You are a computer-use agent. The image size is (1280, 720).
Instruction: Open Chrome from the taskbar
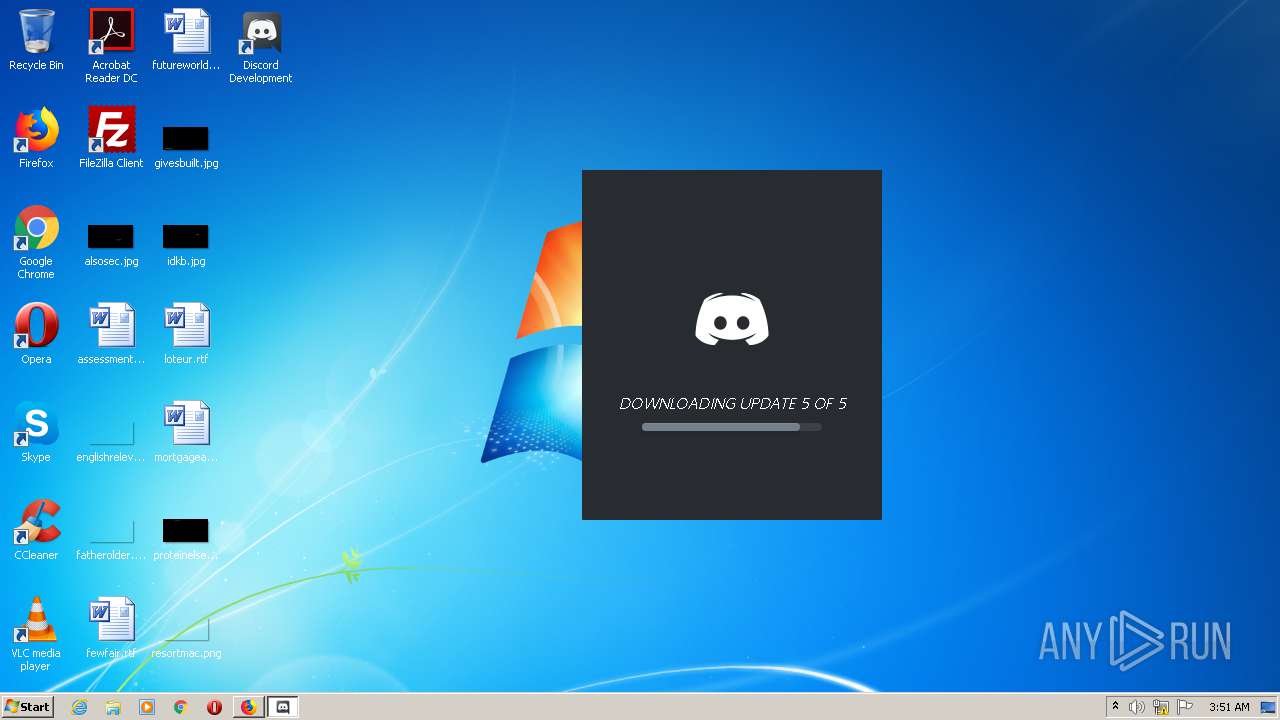tap(181, 707)
